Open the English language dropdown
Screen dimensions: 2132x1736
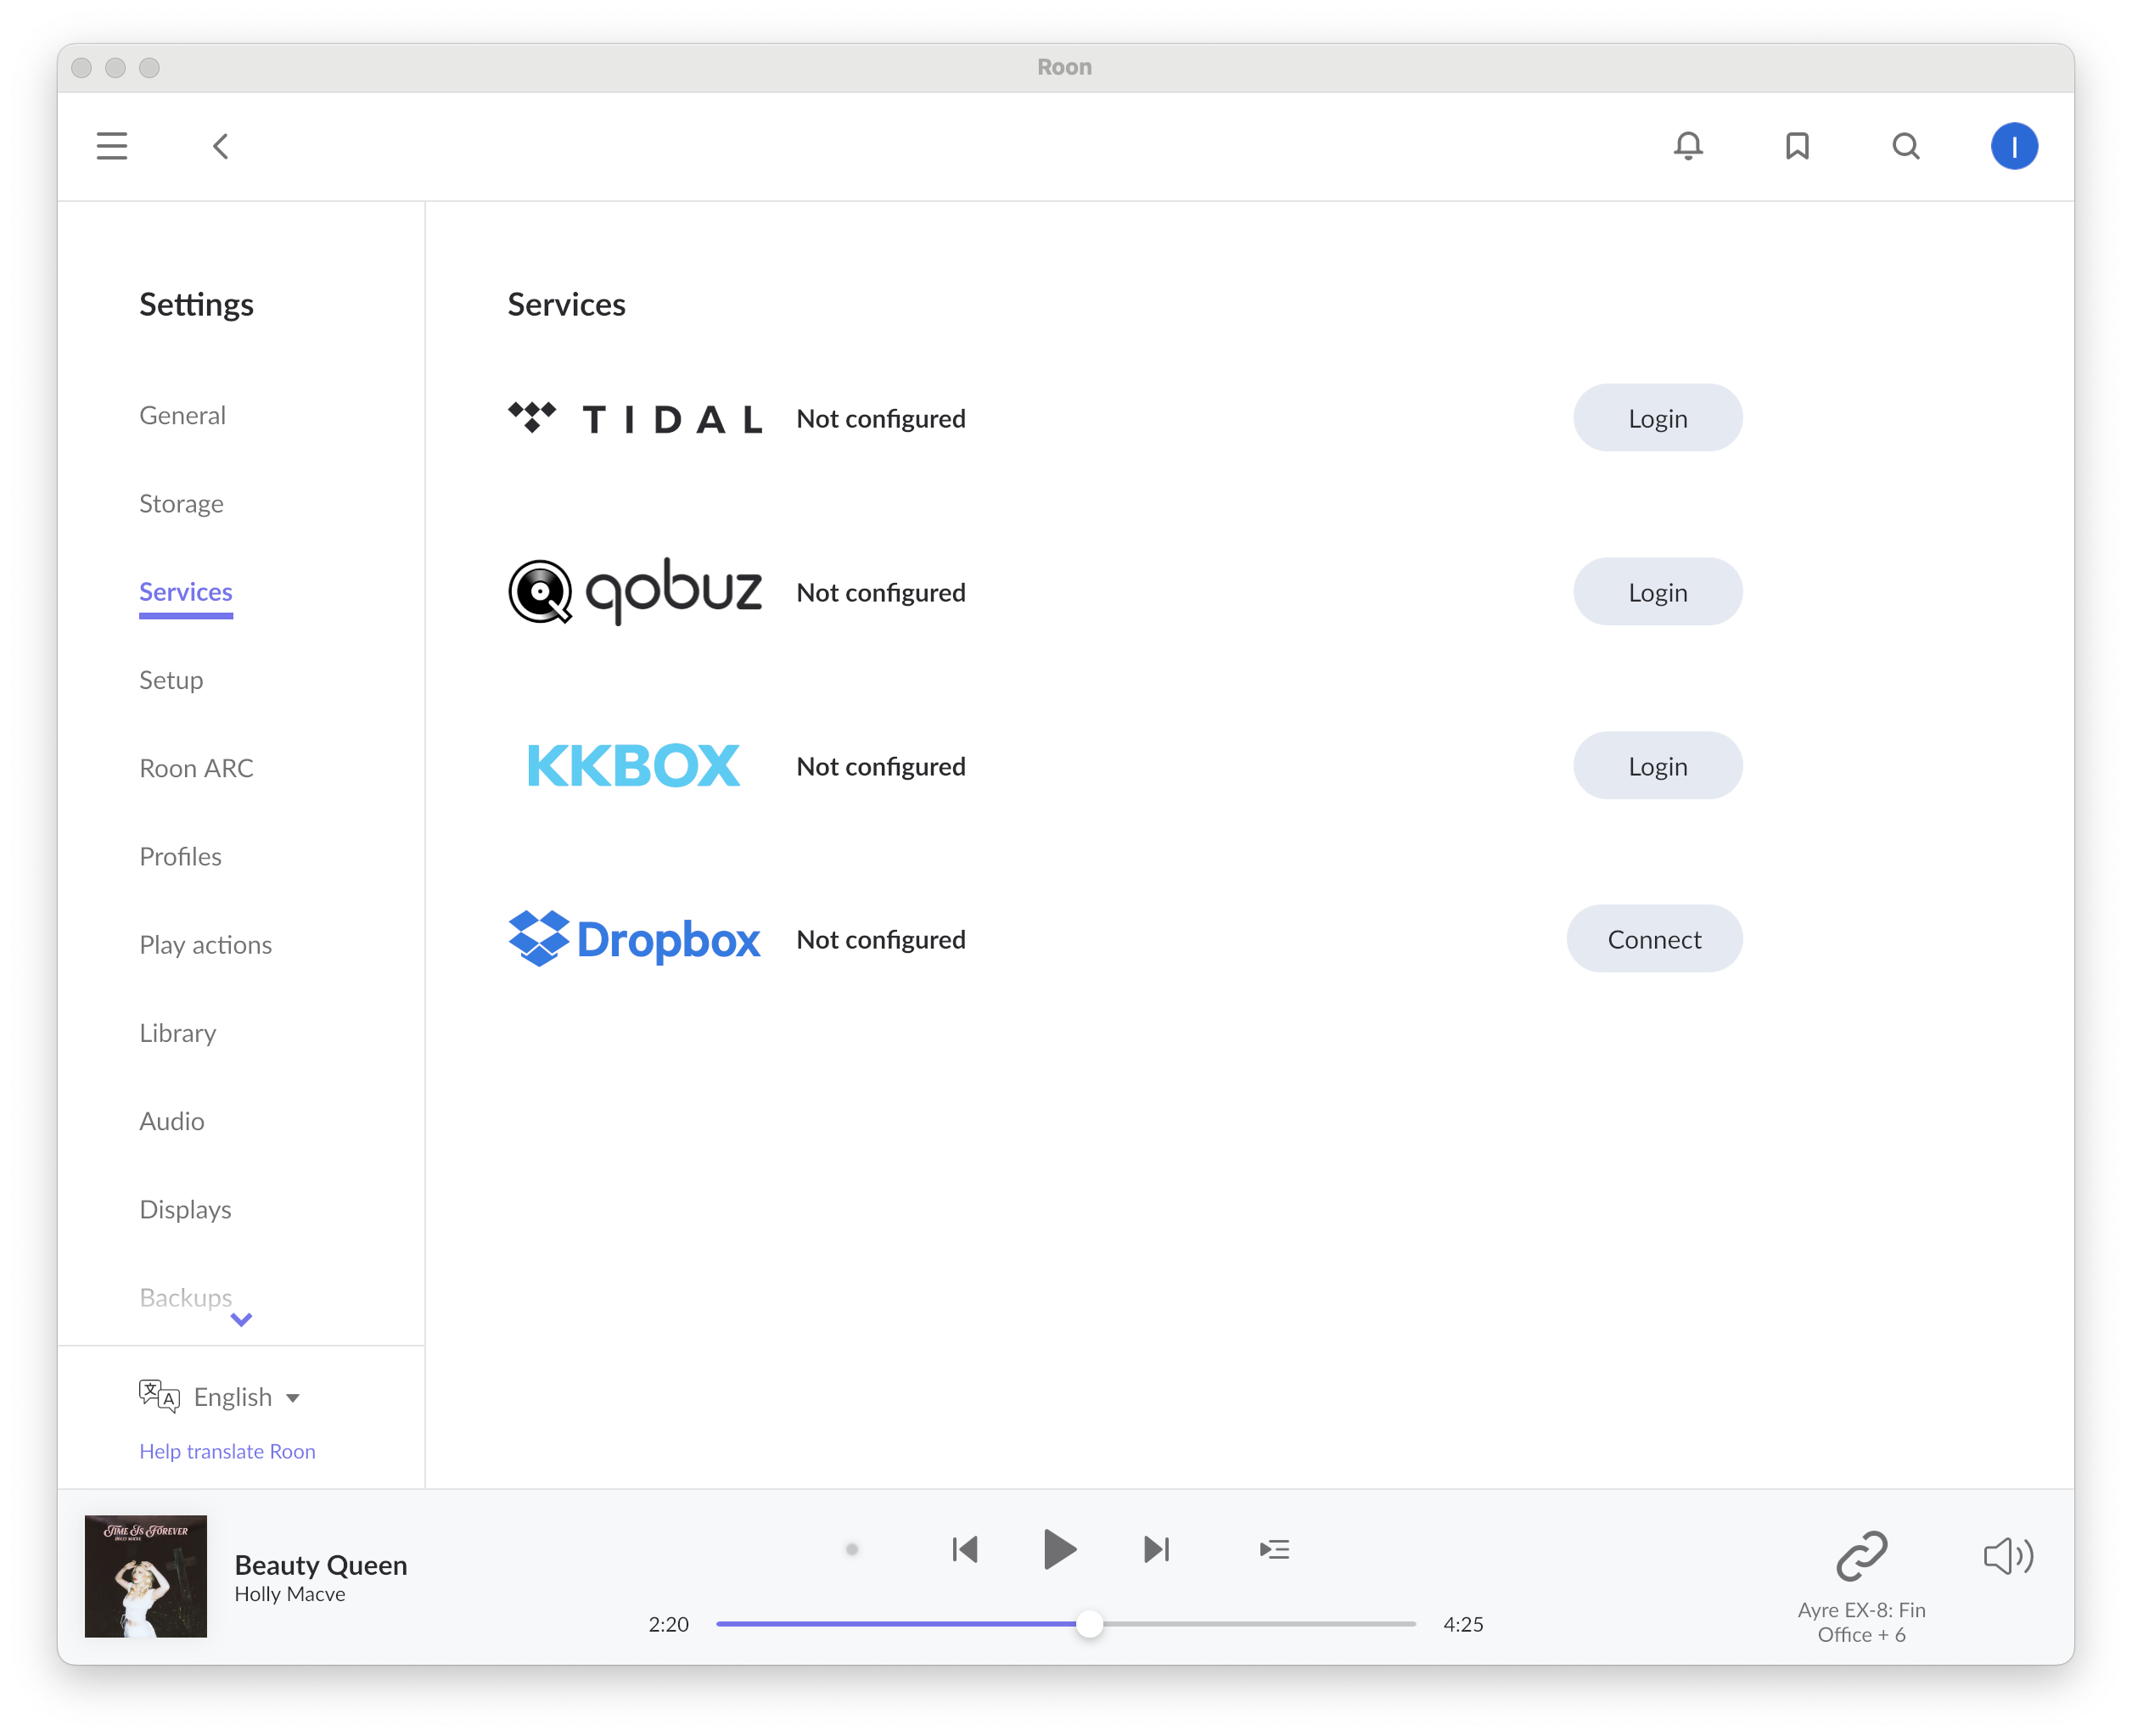tap(246, 1397)
